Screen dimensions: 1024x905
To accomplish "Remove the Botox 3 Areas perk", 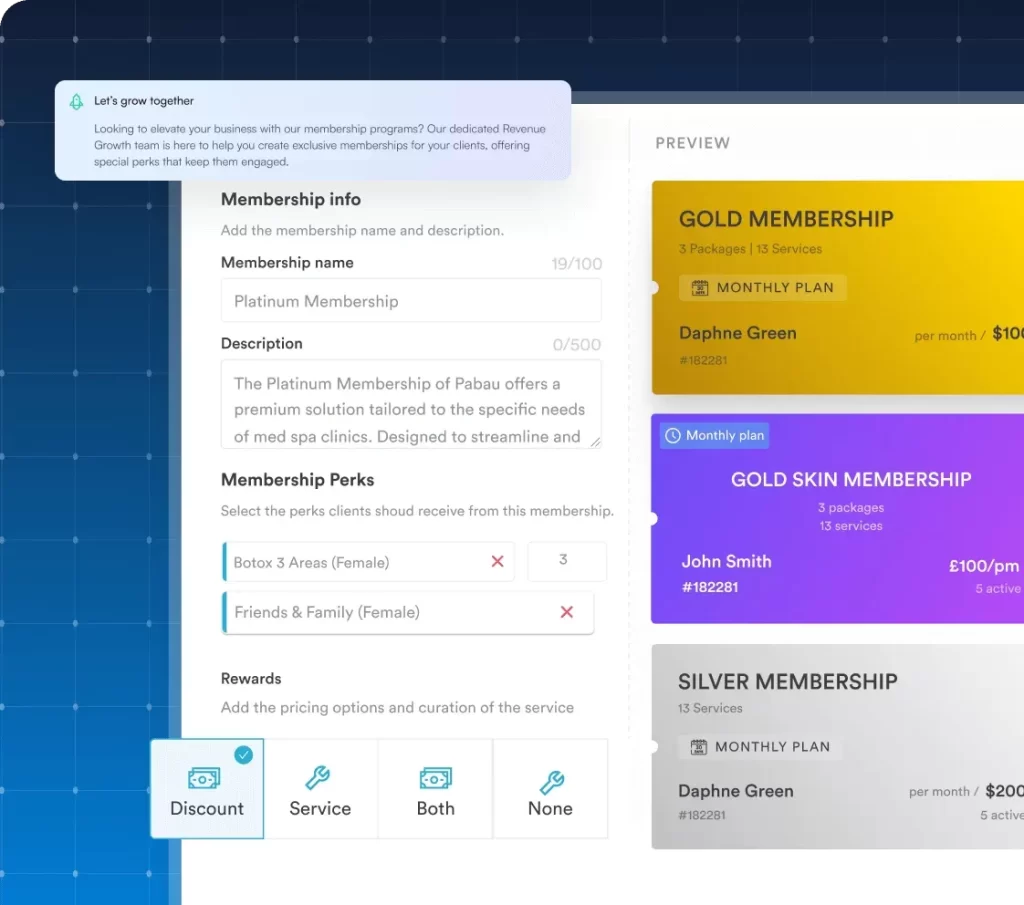I will (x=497, y=561).
